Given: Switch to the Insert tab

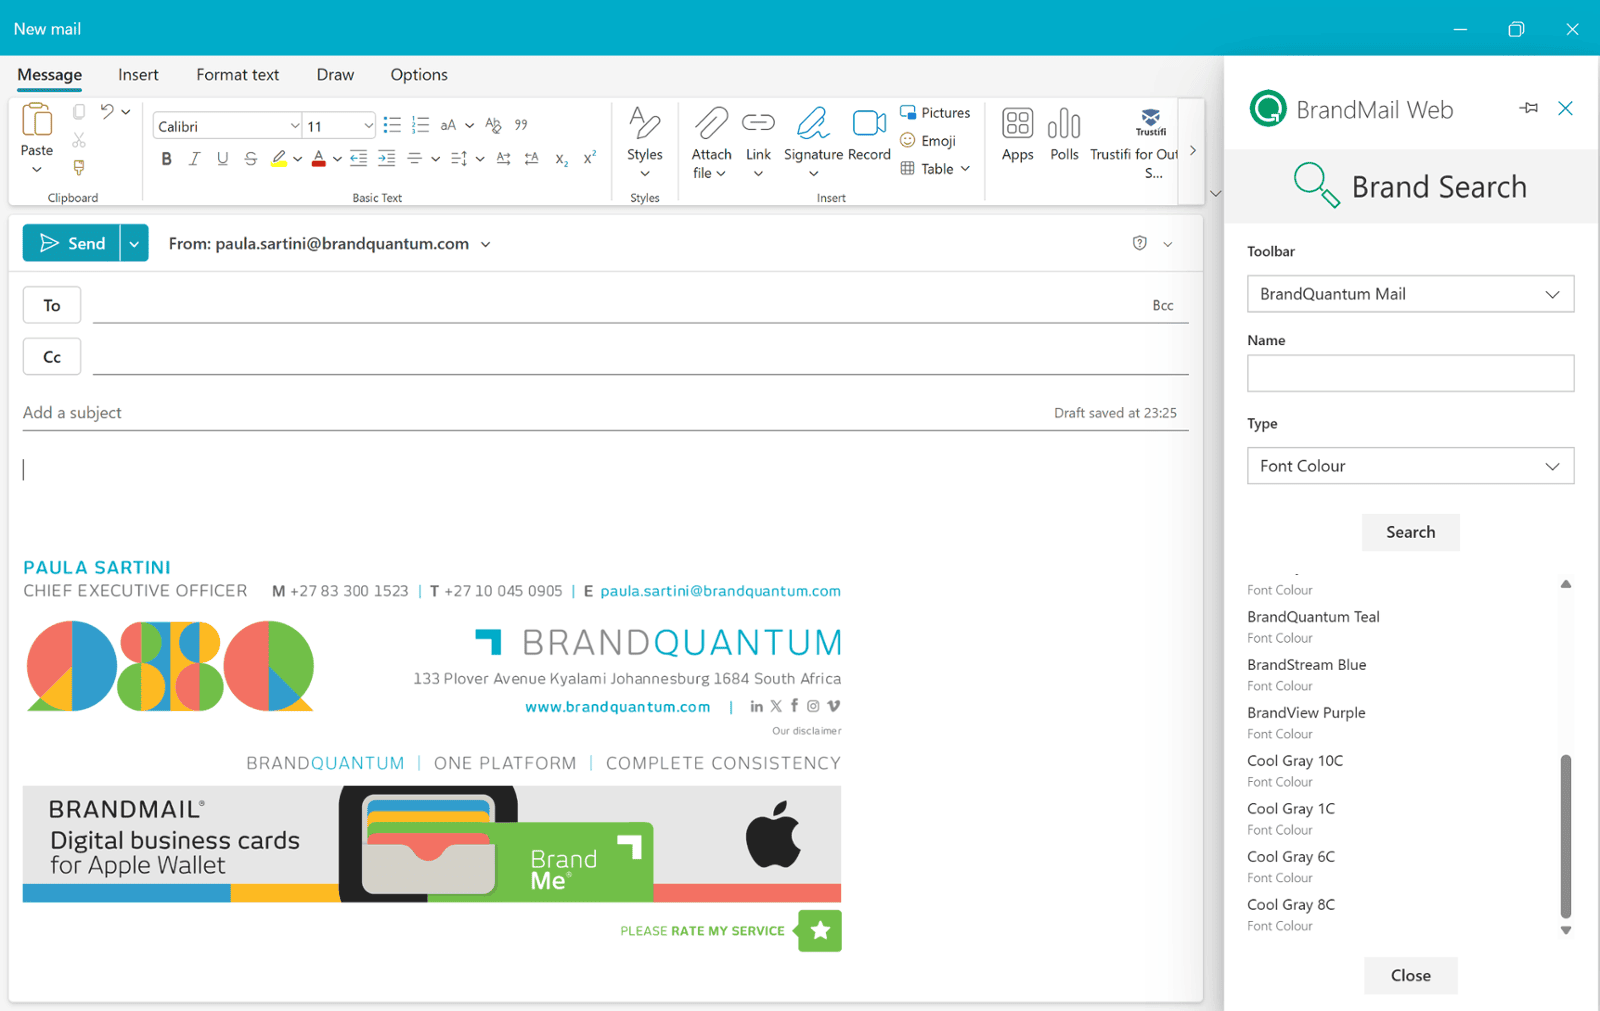Looking at the screenshot, I should (138, 75).
